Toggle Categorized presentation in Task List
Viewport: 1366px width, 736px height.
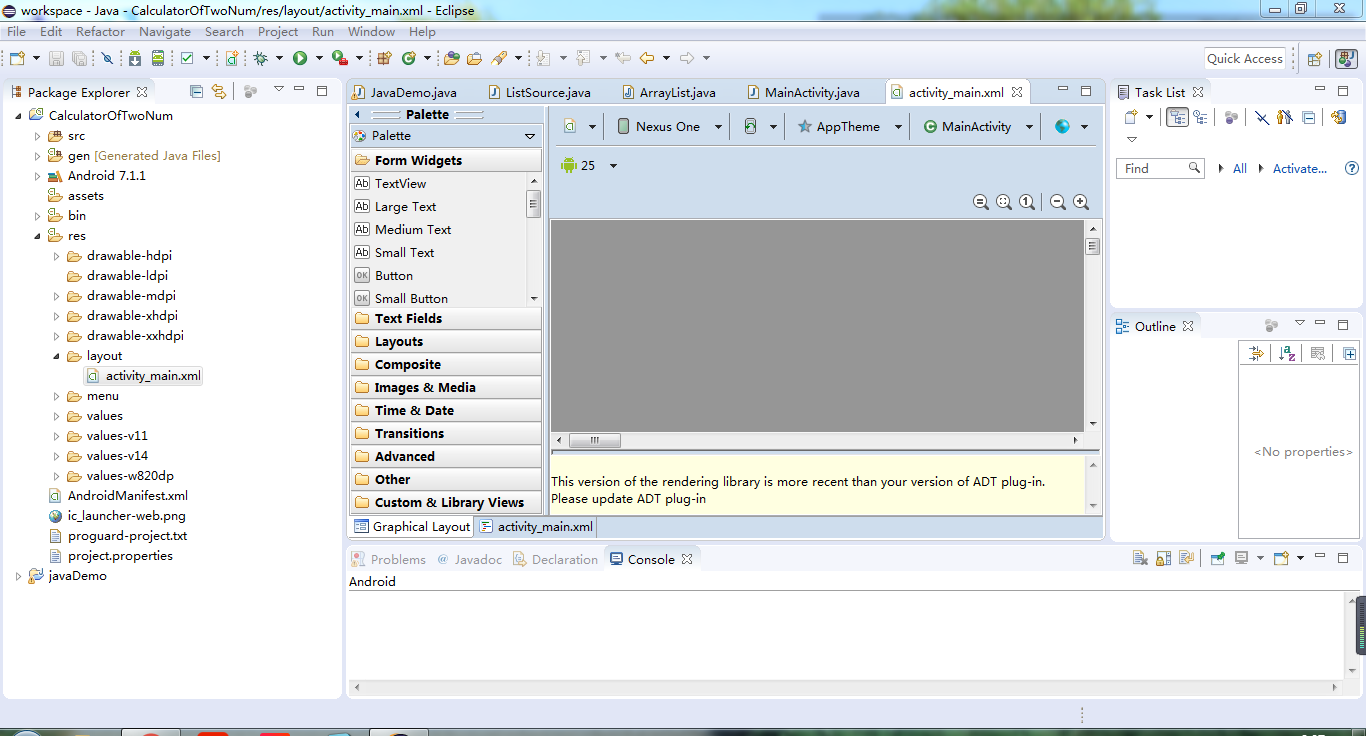(1177, 117)
